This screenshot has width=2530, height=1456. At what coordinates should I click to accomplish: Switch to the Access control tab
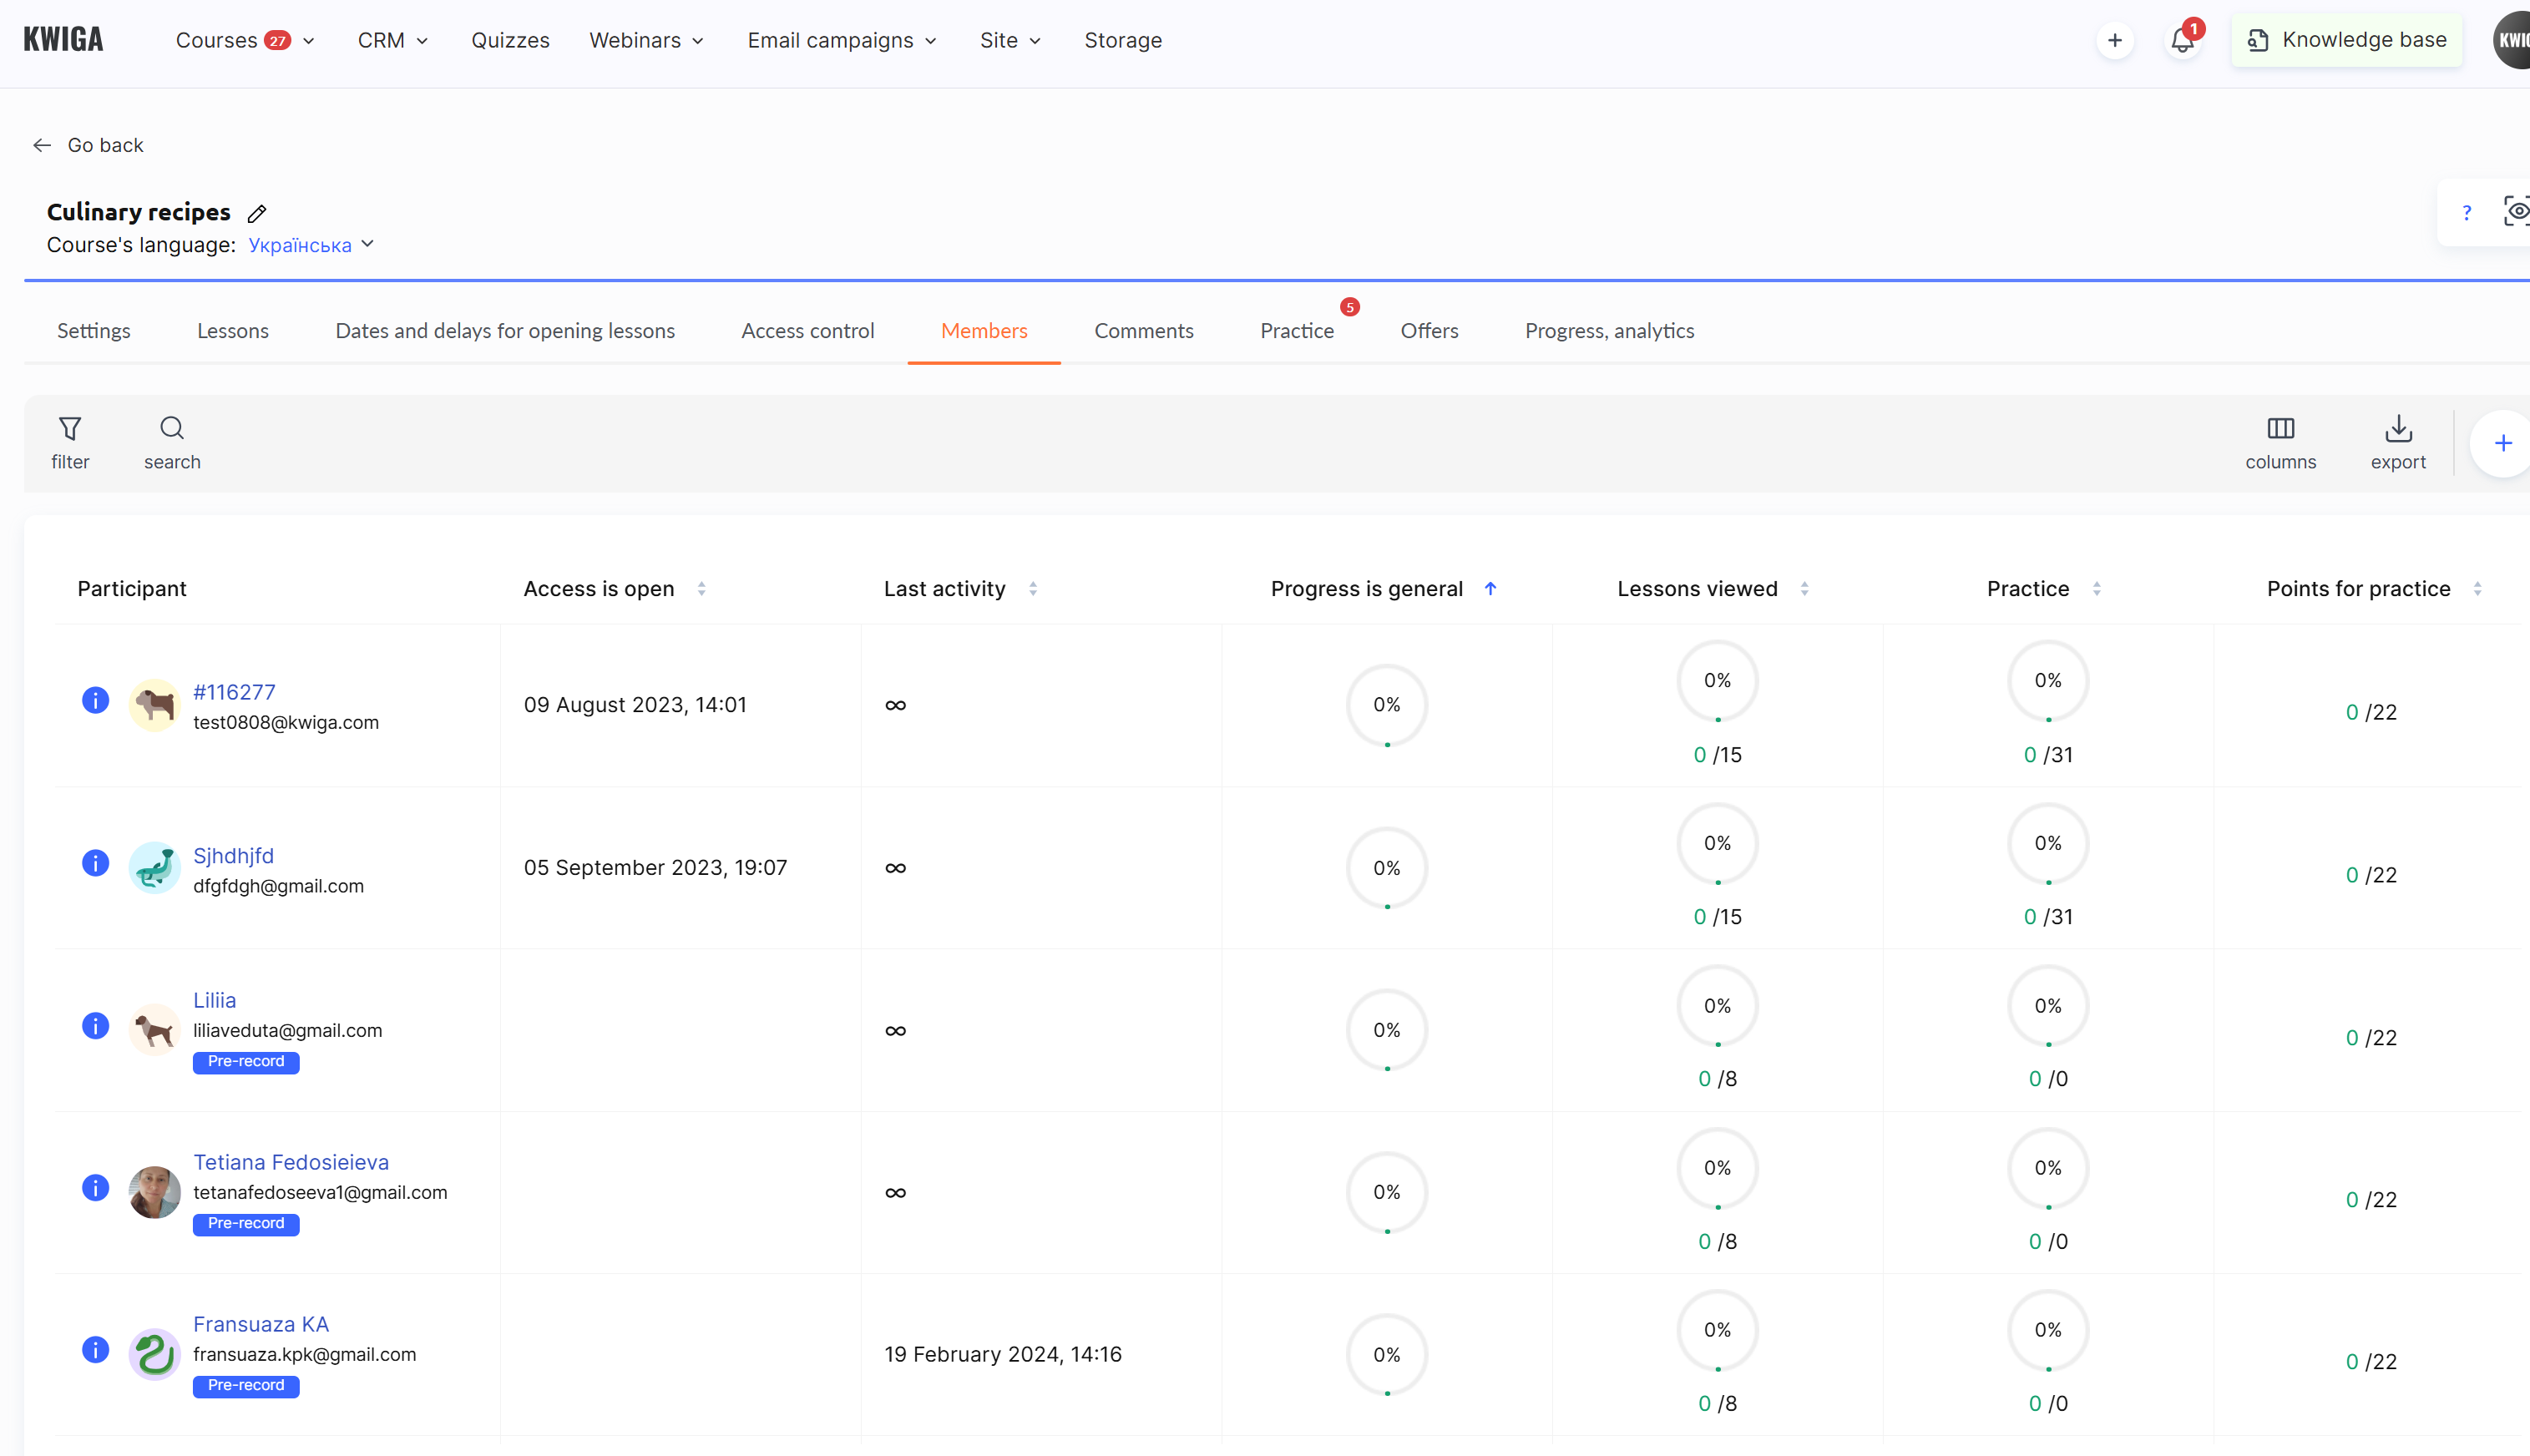pyautogui.click(x=808, y=330)
